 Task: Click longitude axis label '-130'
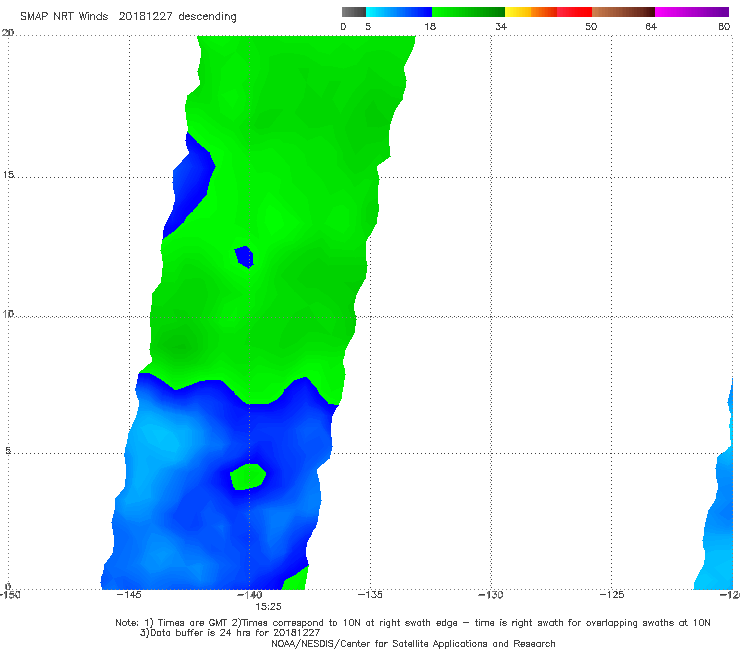[491, 595]
